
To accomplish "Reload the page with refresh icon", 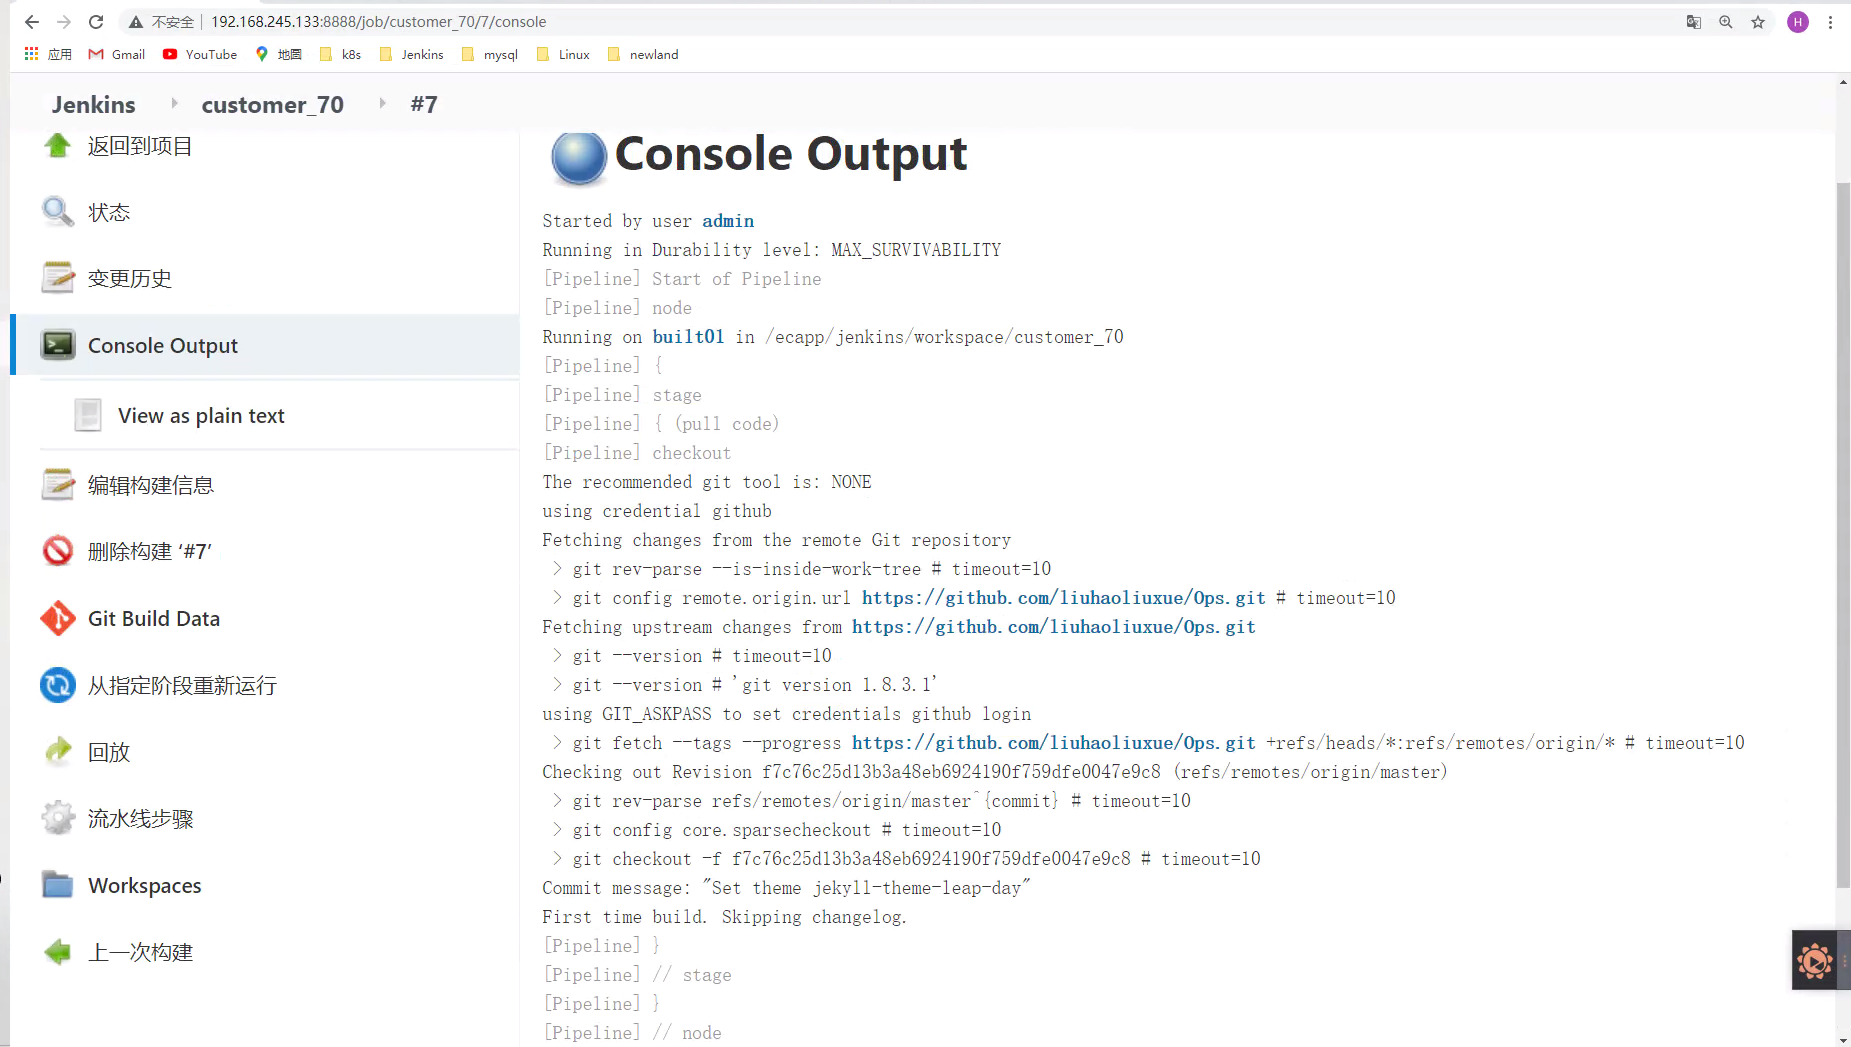I will [x=96, y=22].
